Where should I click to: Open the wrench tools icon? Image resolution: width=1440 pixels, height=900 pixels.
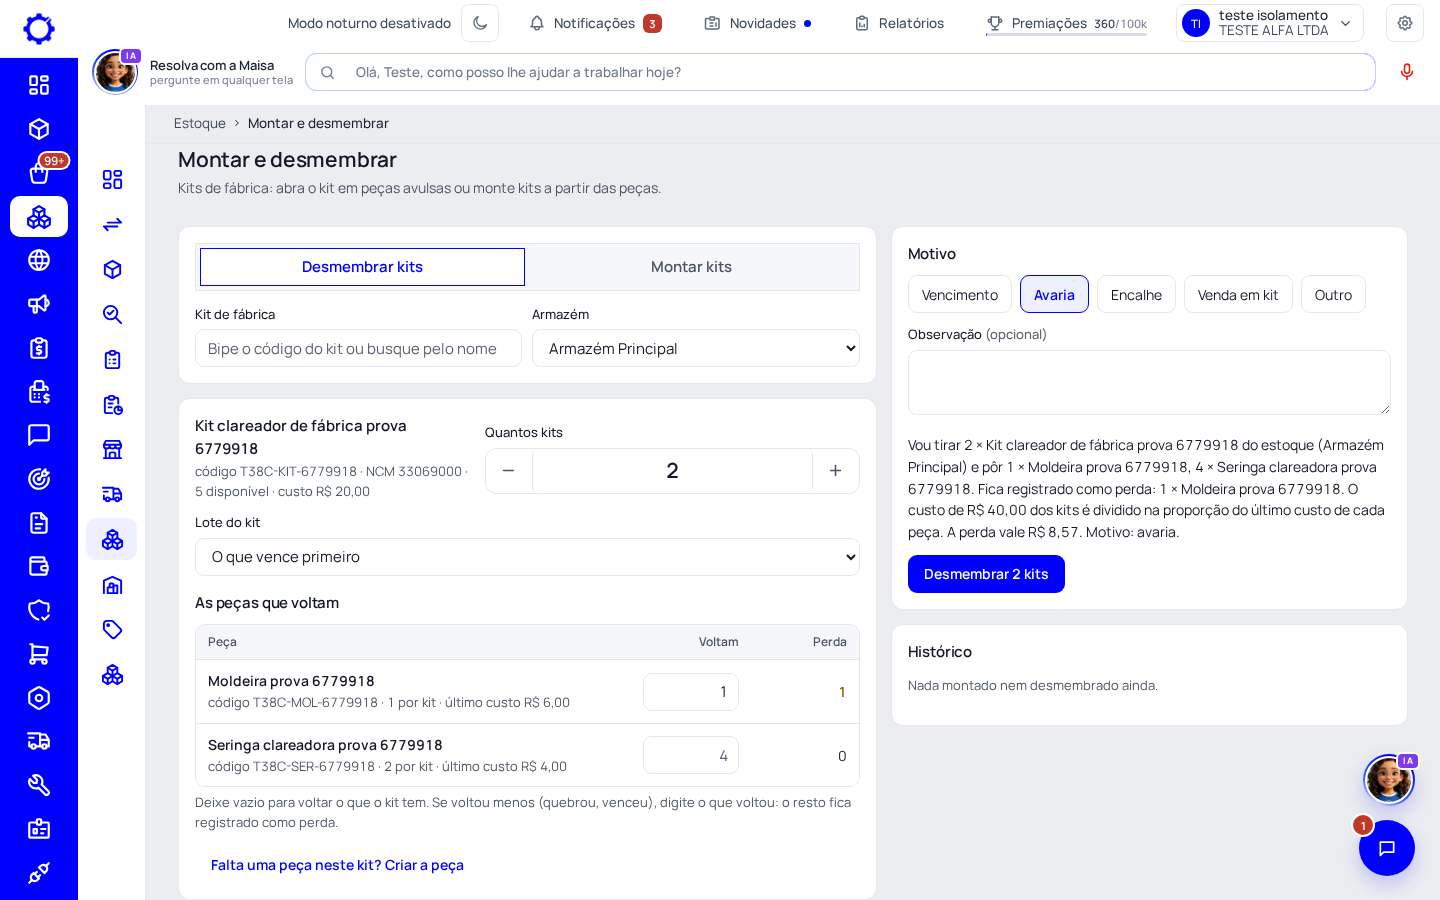pos(39,785)
